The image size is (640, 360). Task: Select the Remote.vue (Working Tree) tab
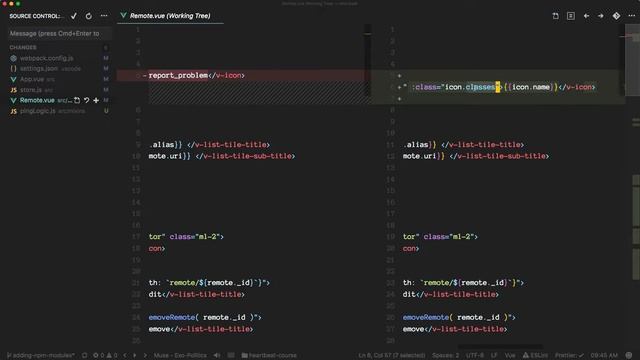pyautogui.click(x=170, y=16)
